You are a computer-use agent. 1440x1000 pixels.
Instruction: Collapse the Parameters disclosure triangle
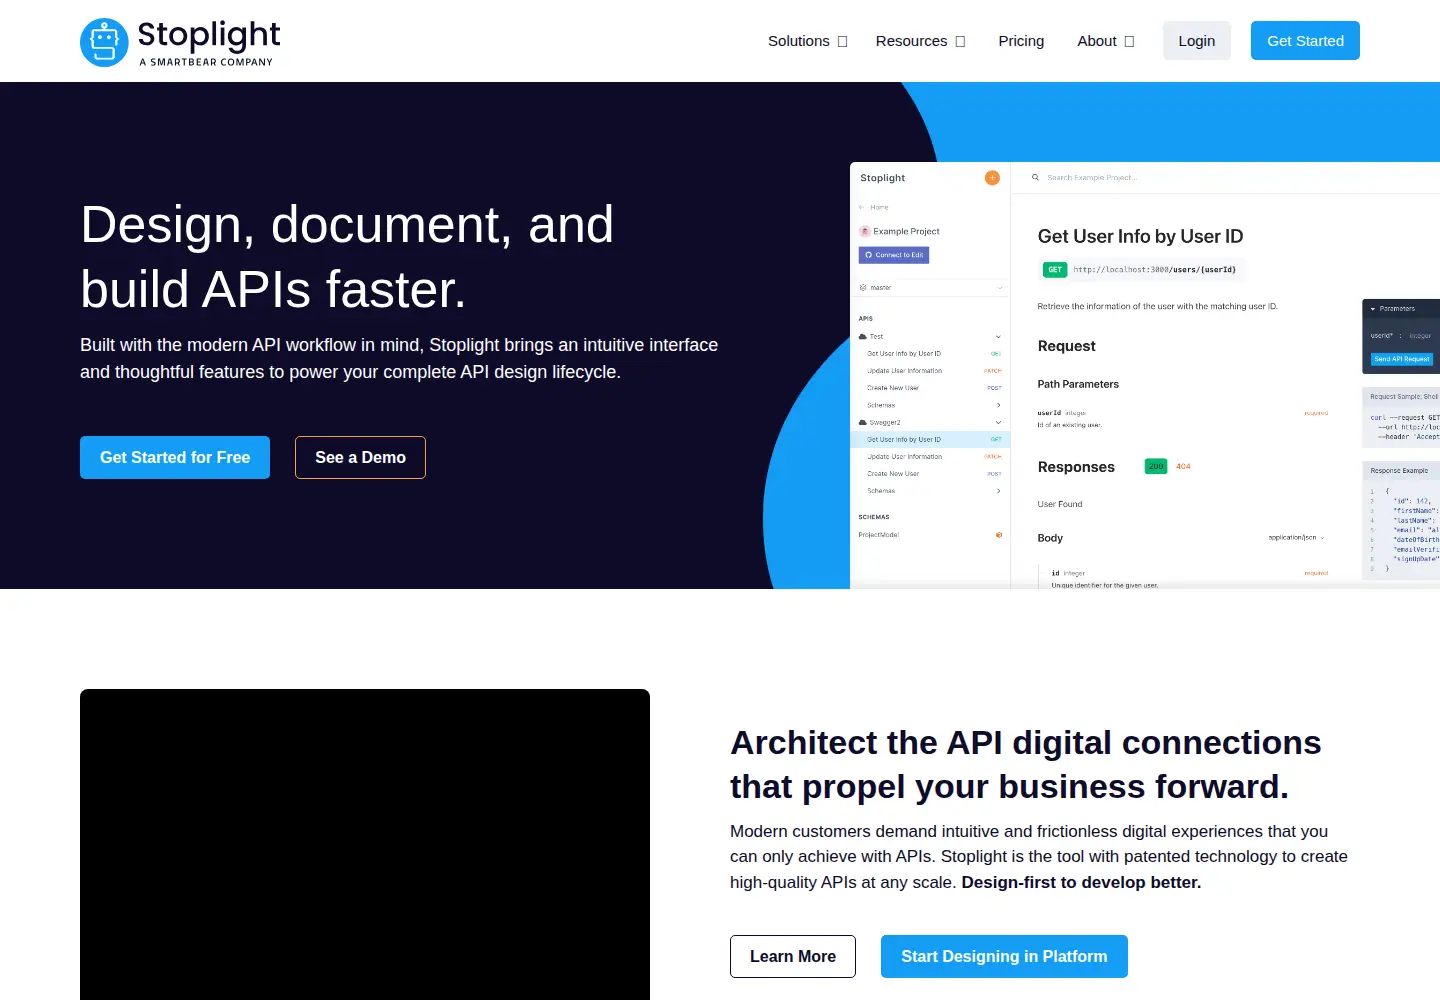pos(1373,309)
